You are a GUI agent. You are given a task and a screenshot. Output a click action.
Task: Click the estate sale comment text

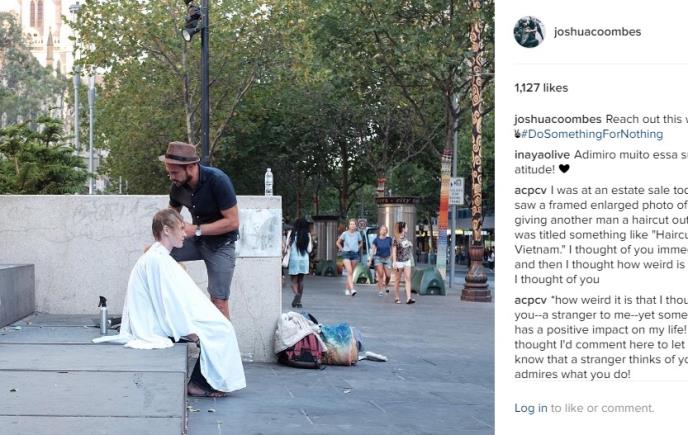point(601,235)
